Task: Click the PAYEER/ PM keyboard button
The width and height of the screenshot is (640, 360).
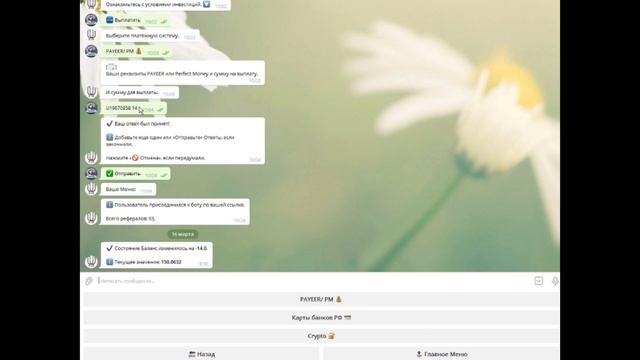Action: click(x=321, y=300)
